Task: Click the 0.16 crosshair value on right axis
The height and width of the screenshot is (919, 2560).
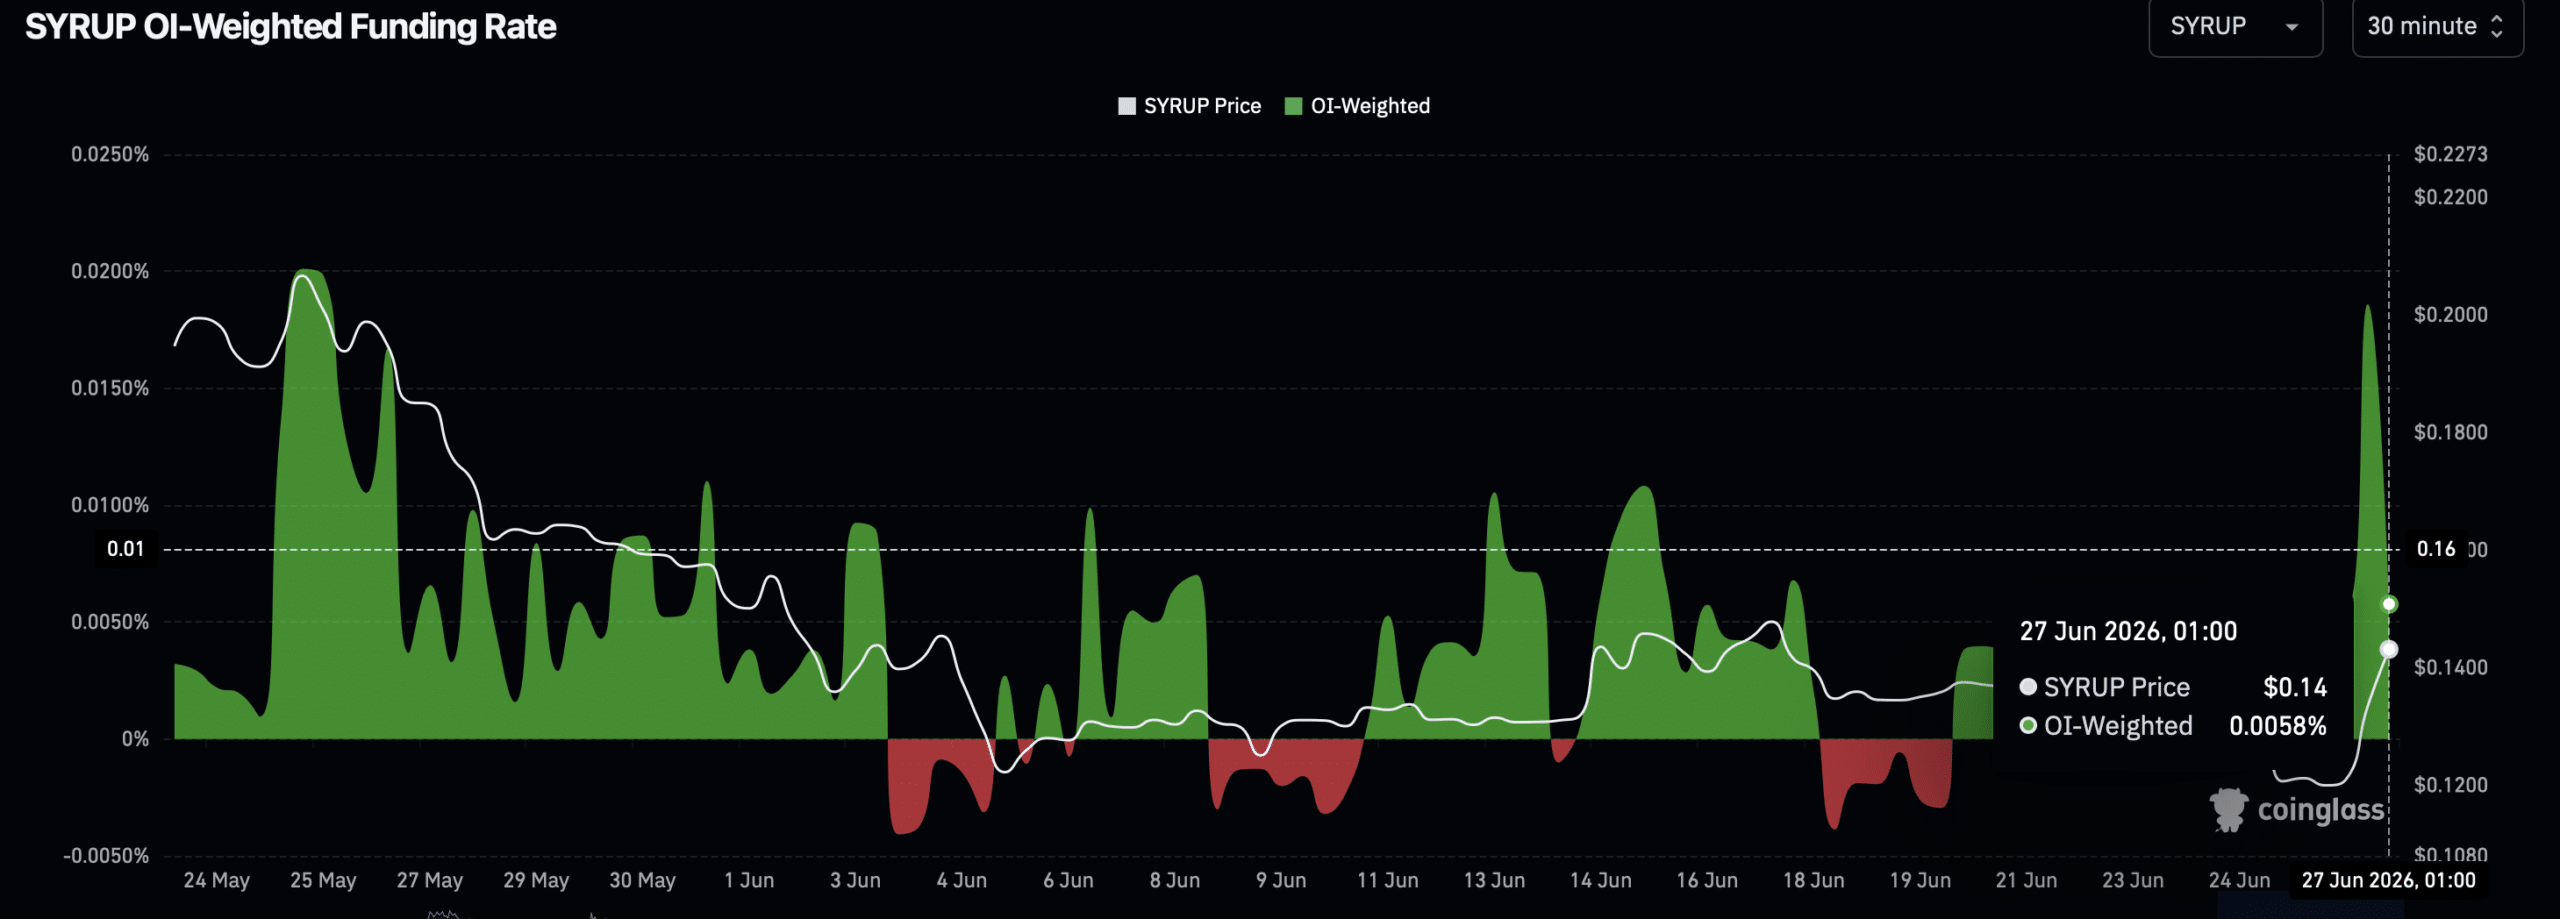Action: 2436,549
